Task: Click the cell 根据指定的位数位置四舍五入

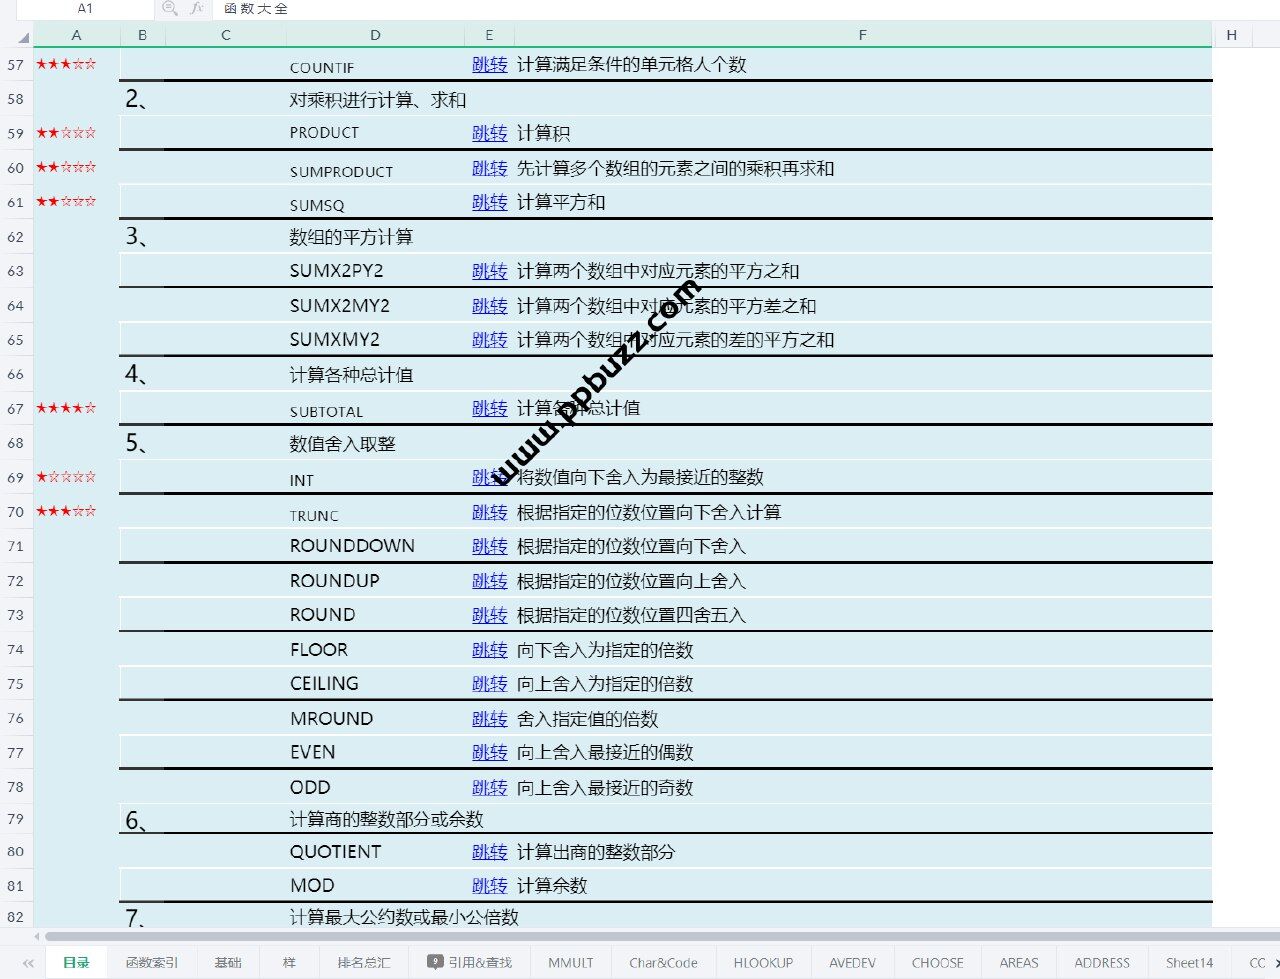Action: click(x=632, y=615)
